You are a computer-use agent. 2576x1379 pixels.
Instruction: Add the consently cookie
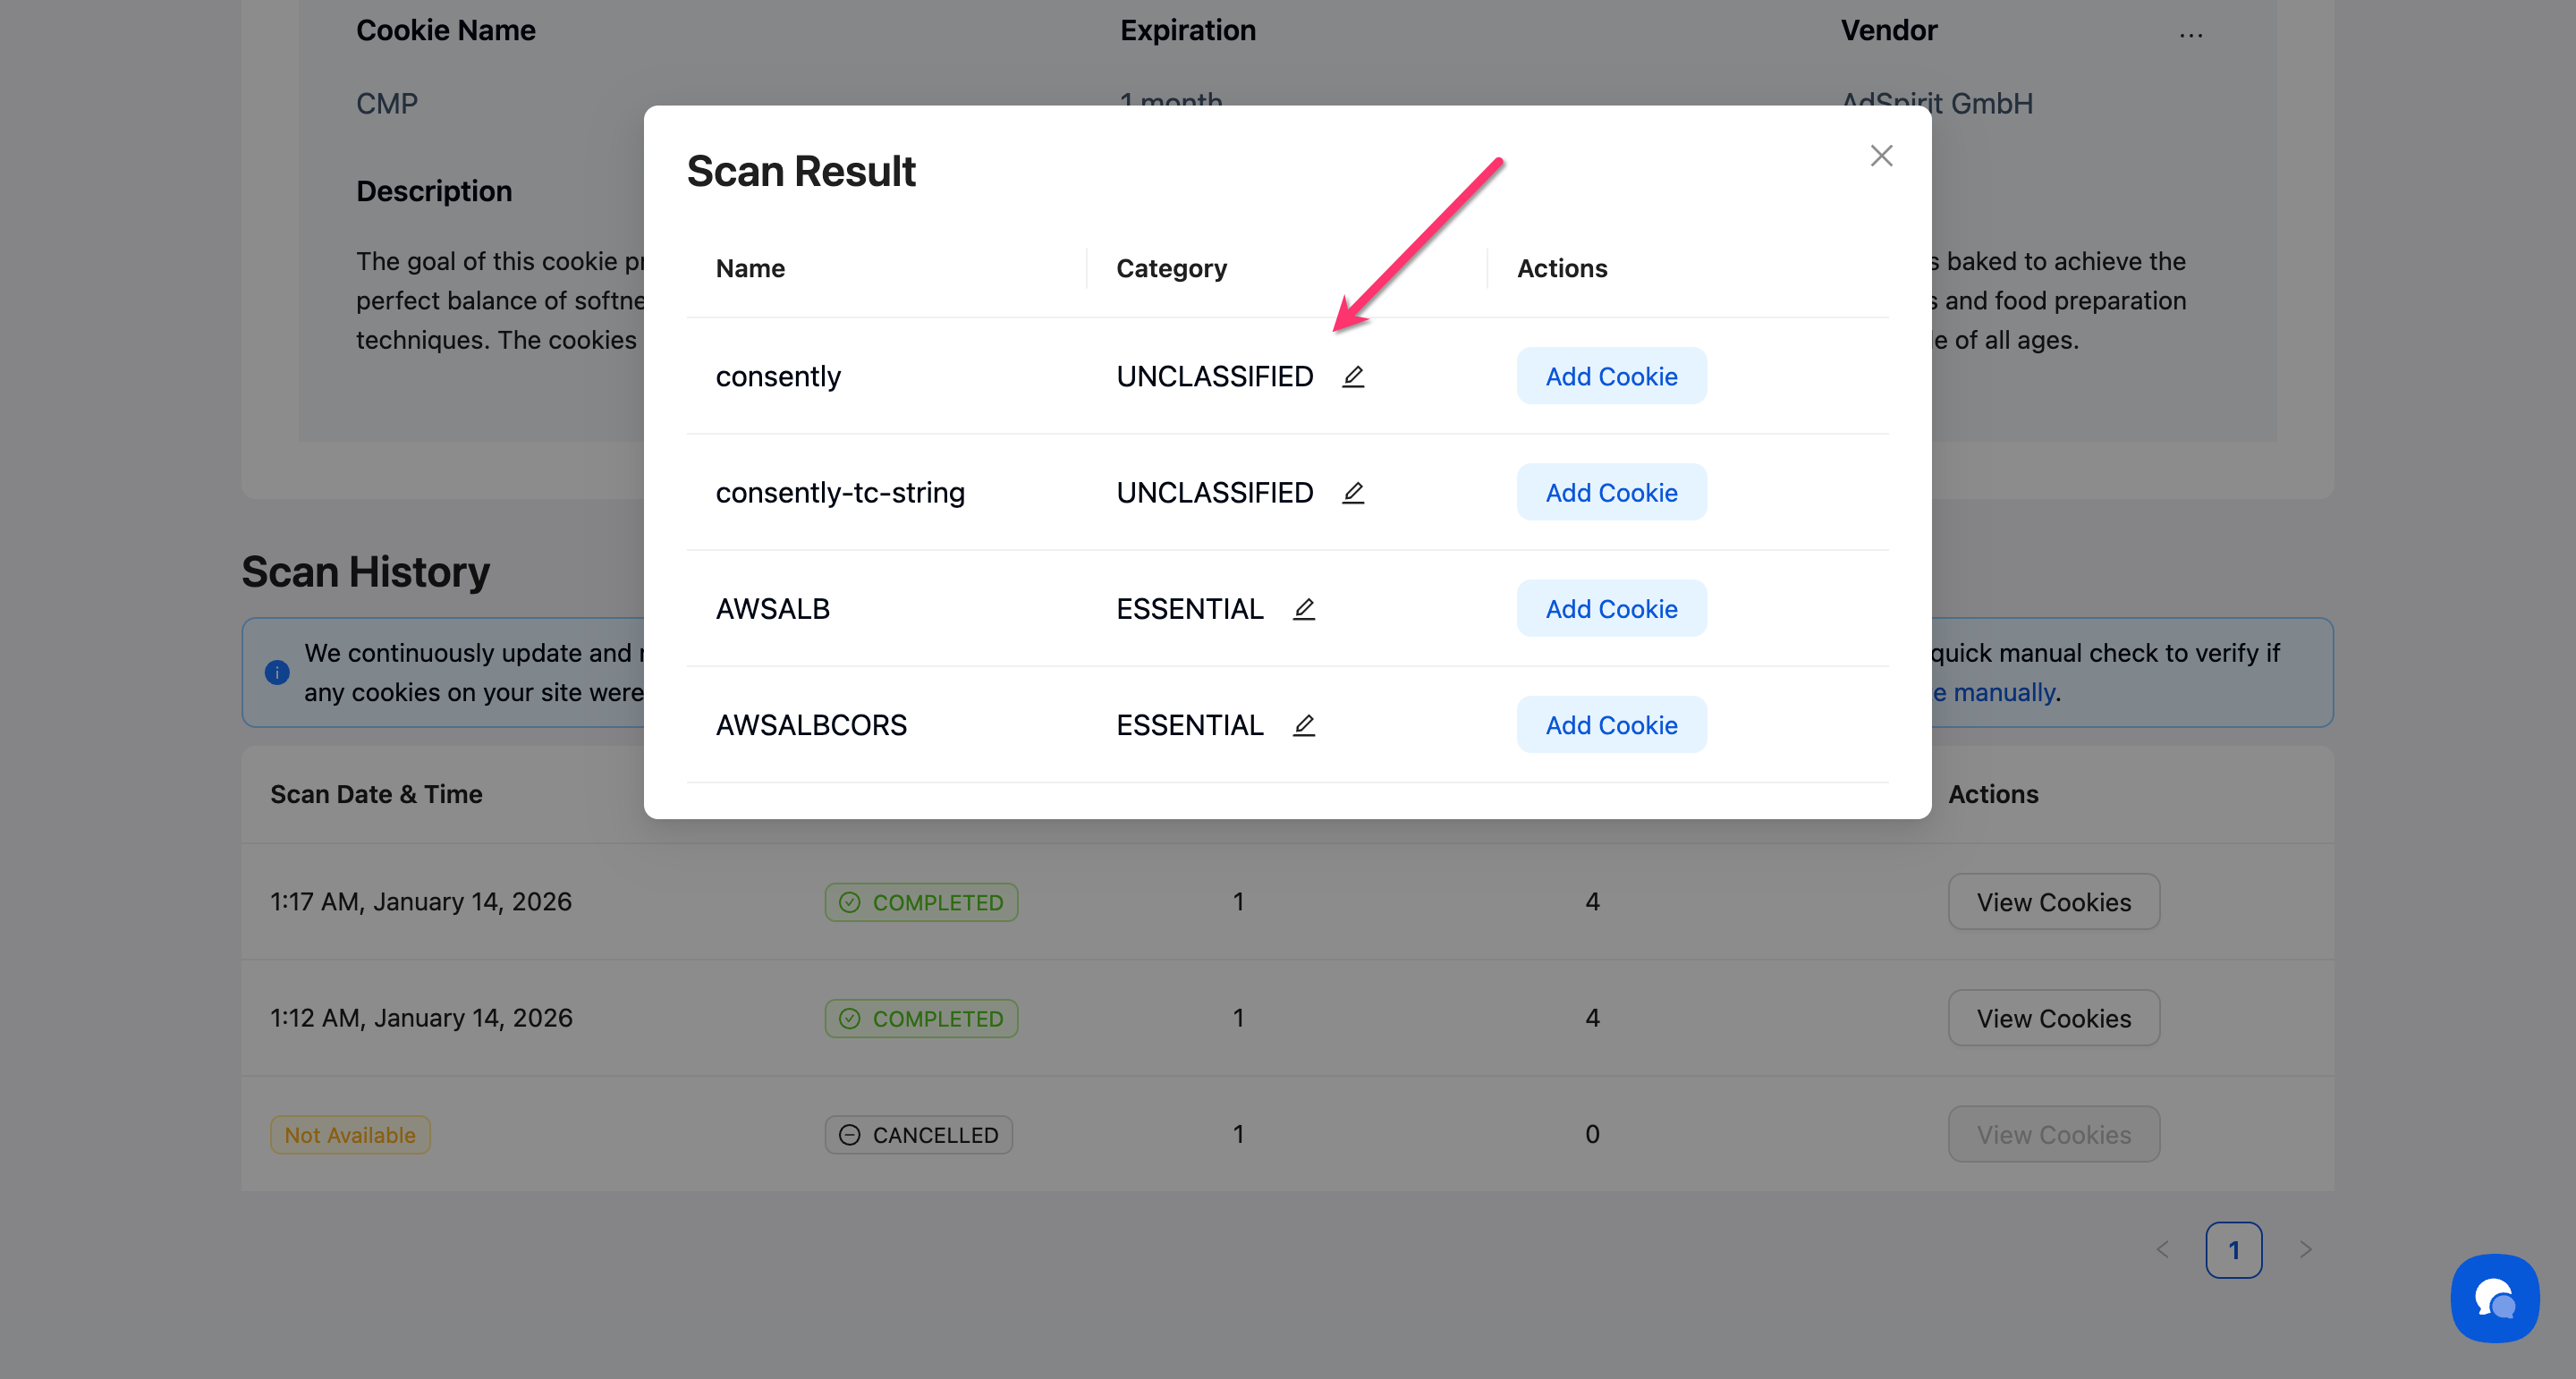tap(1611, 376)
